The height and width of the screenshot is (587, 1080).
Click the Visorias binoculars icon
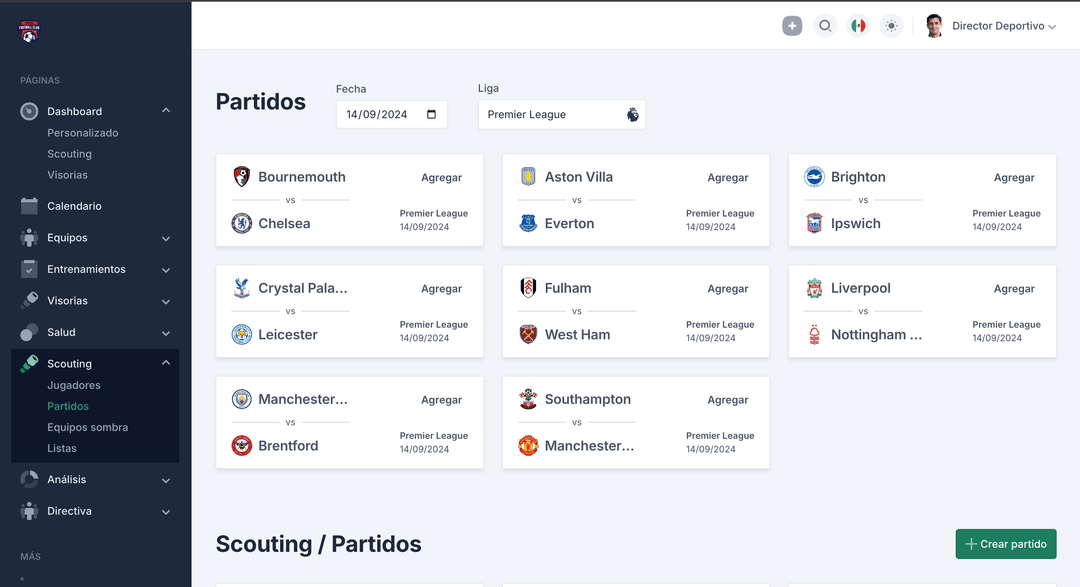[29, 301]
